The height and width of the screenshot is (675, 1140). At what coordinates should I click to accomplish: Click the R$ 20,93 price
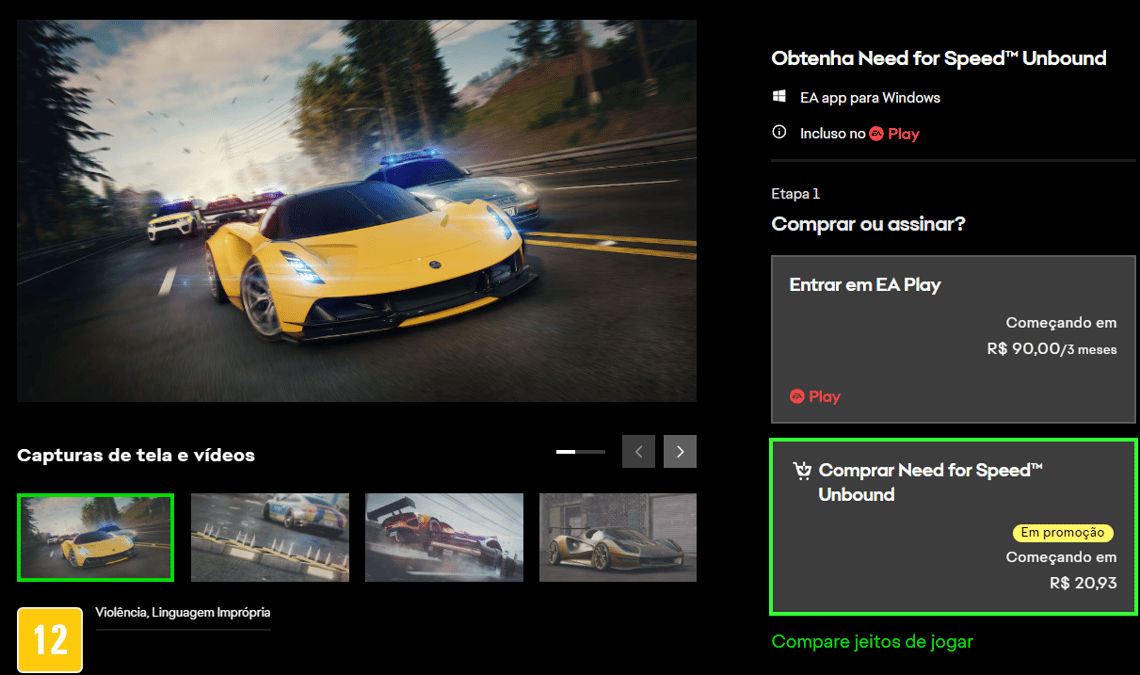(1083, 583)
